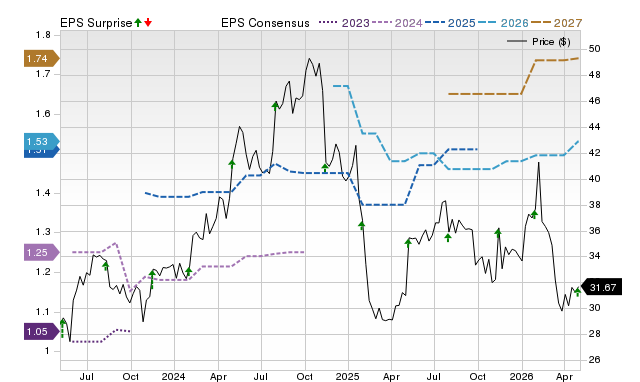Click the EPS Consensus legend label
640x382 pixels.
click(265, 23)
